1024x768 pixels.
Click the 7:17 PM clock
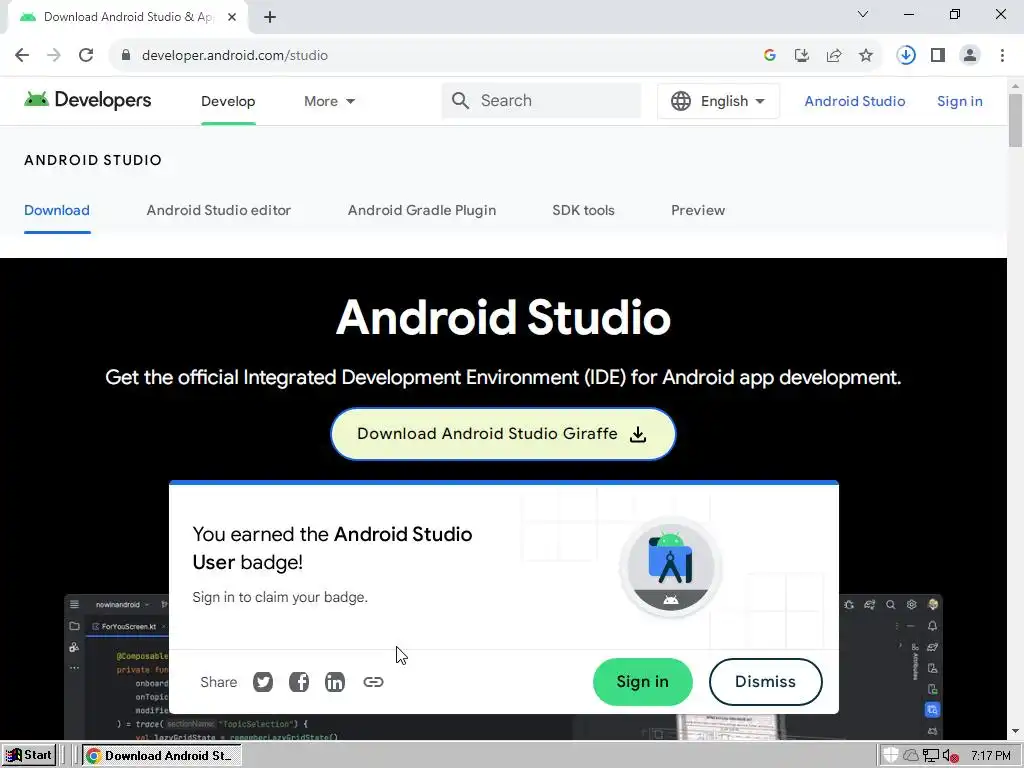click(991, 756)
